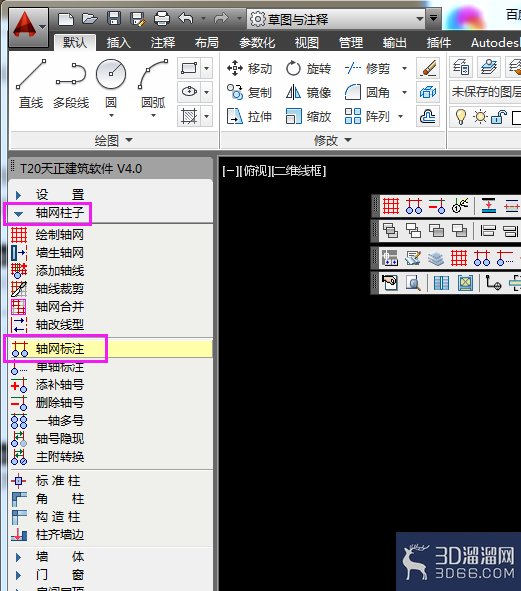Switch to the 默认 ribbon tab
Image resolution: width=521 pixels, height=591 pixels.
coord(75,42)
